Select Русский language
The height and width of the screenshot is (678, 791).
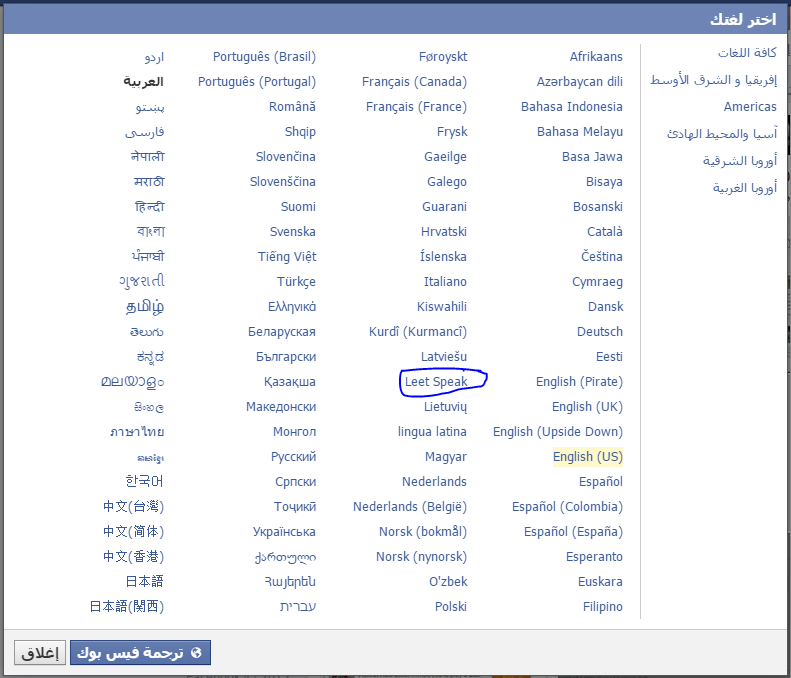(x=293, y=457)
